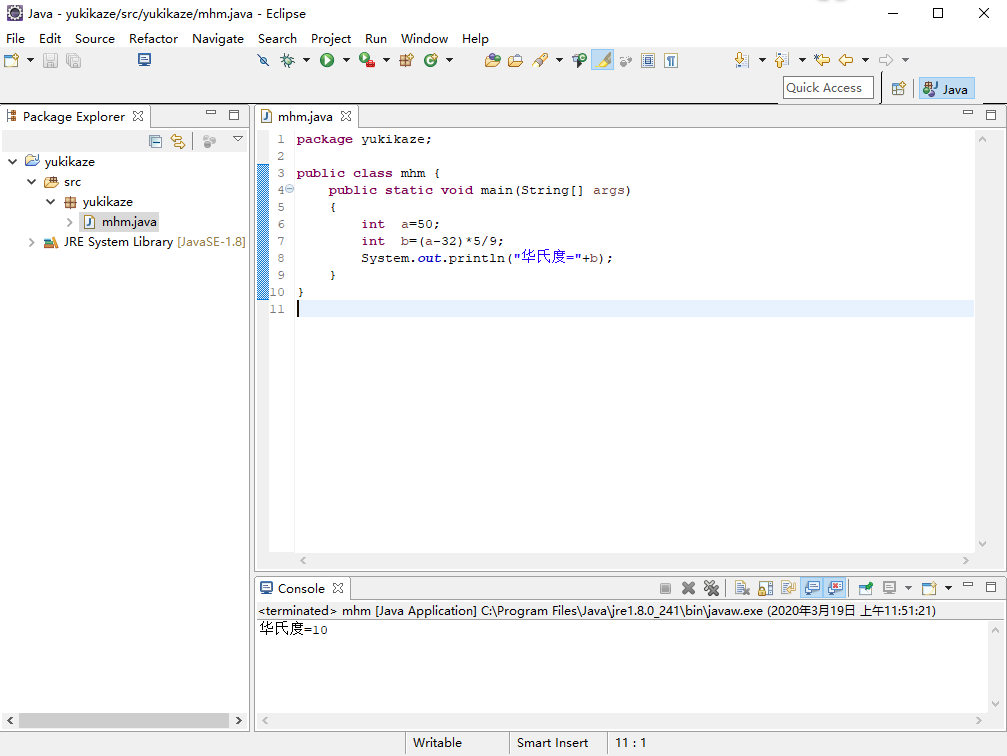Screen dimensions: 1007x756
Task: Click the Open Task folder icon
Action: click(515, 60)
